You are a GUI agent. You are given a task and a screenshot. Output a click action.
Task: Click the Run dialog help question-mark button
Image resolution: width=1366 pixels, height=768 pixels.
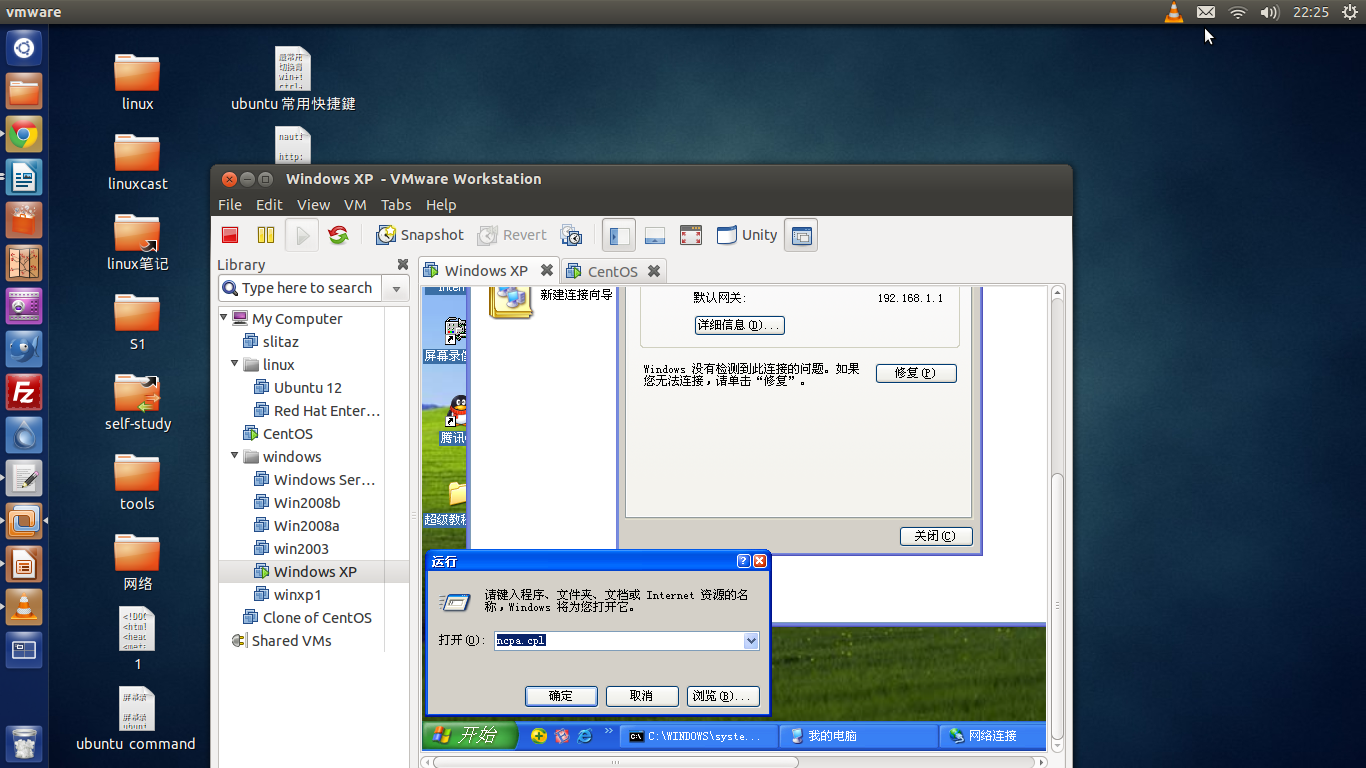tap(743, 561)
